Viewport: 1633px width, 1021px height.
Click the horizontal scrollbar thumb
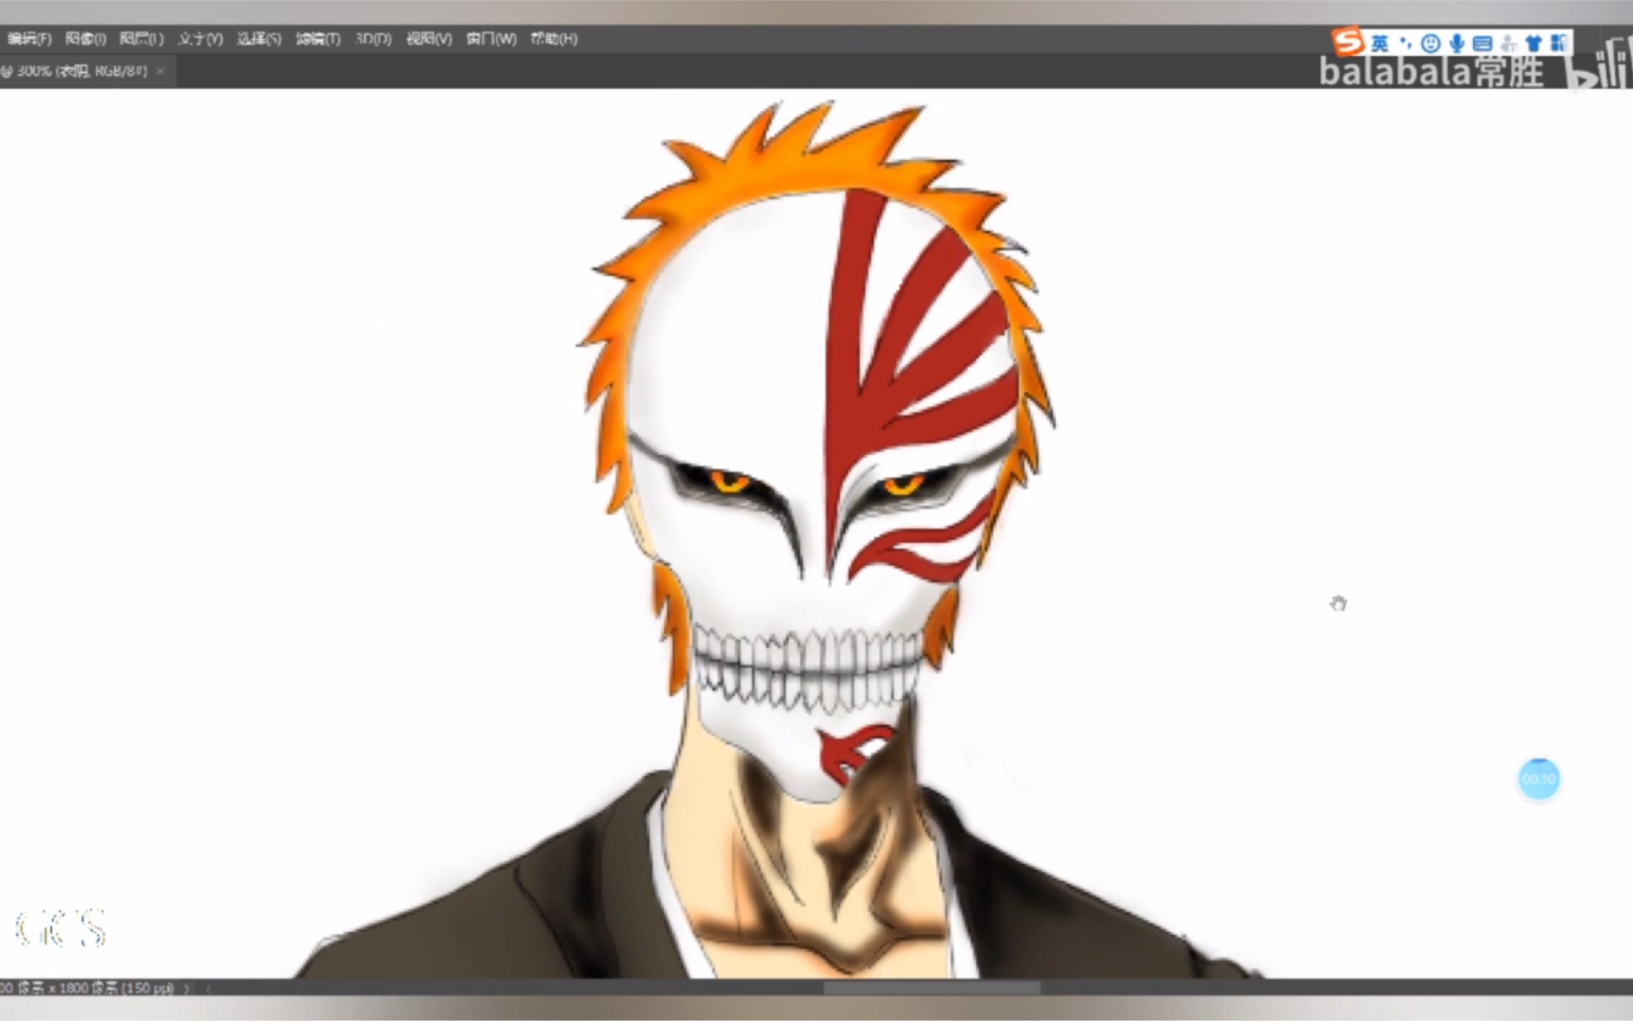(932, 988)
